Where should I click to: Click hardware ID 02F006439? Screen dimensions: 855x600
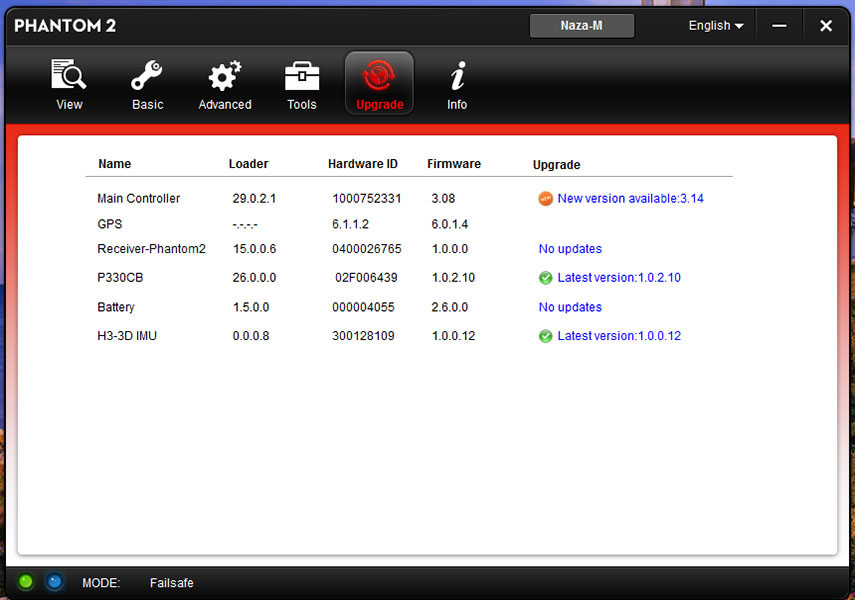pyautogui.click(x=366, y=278)
